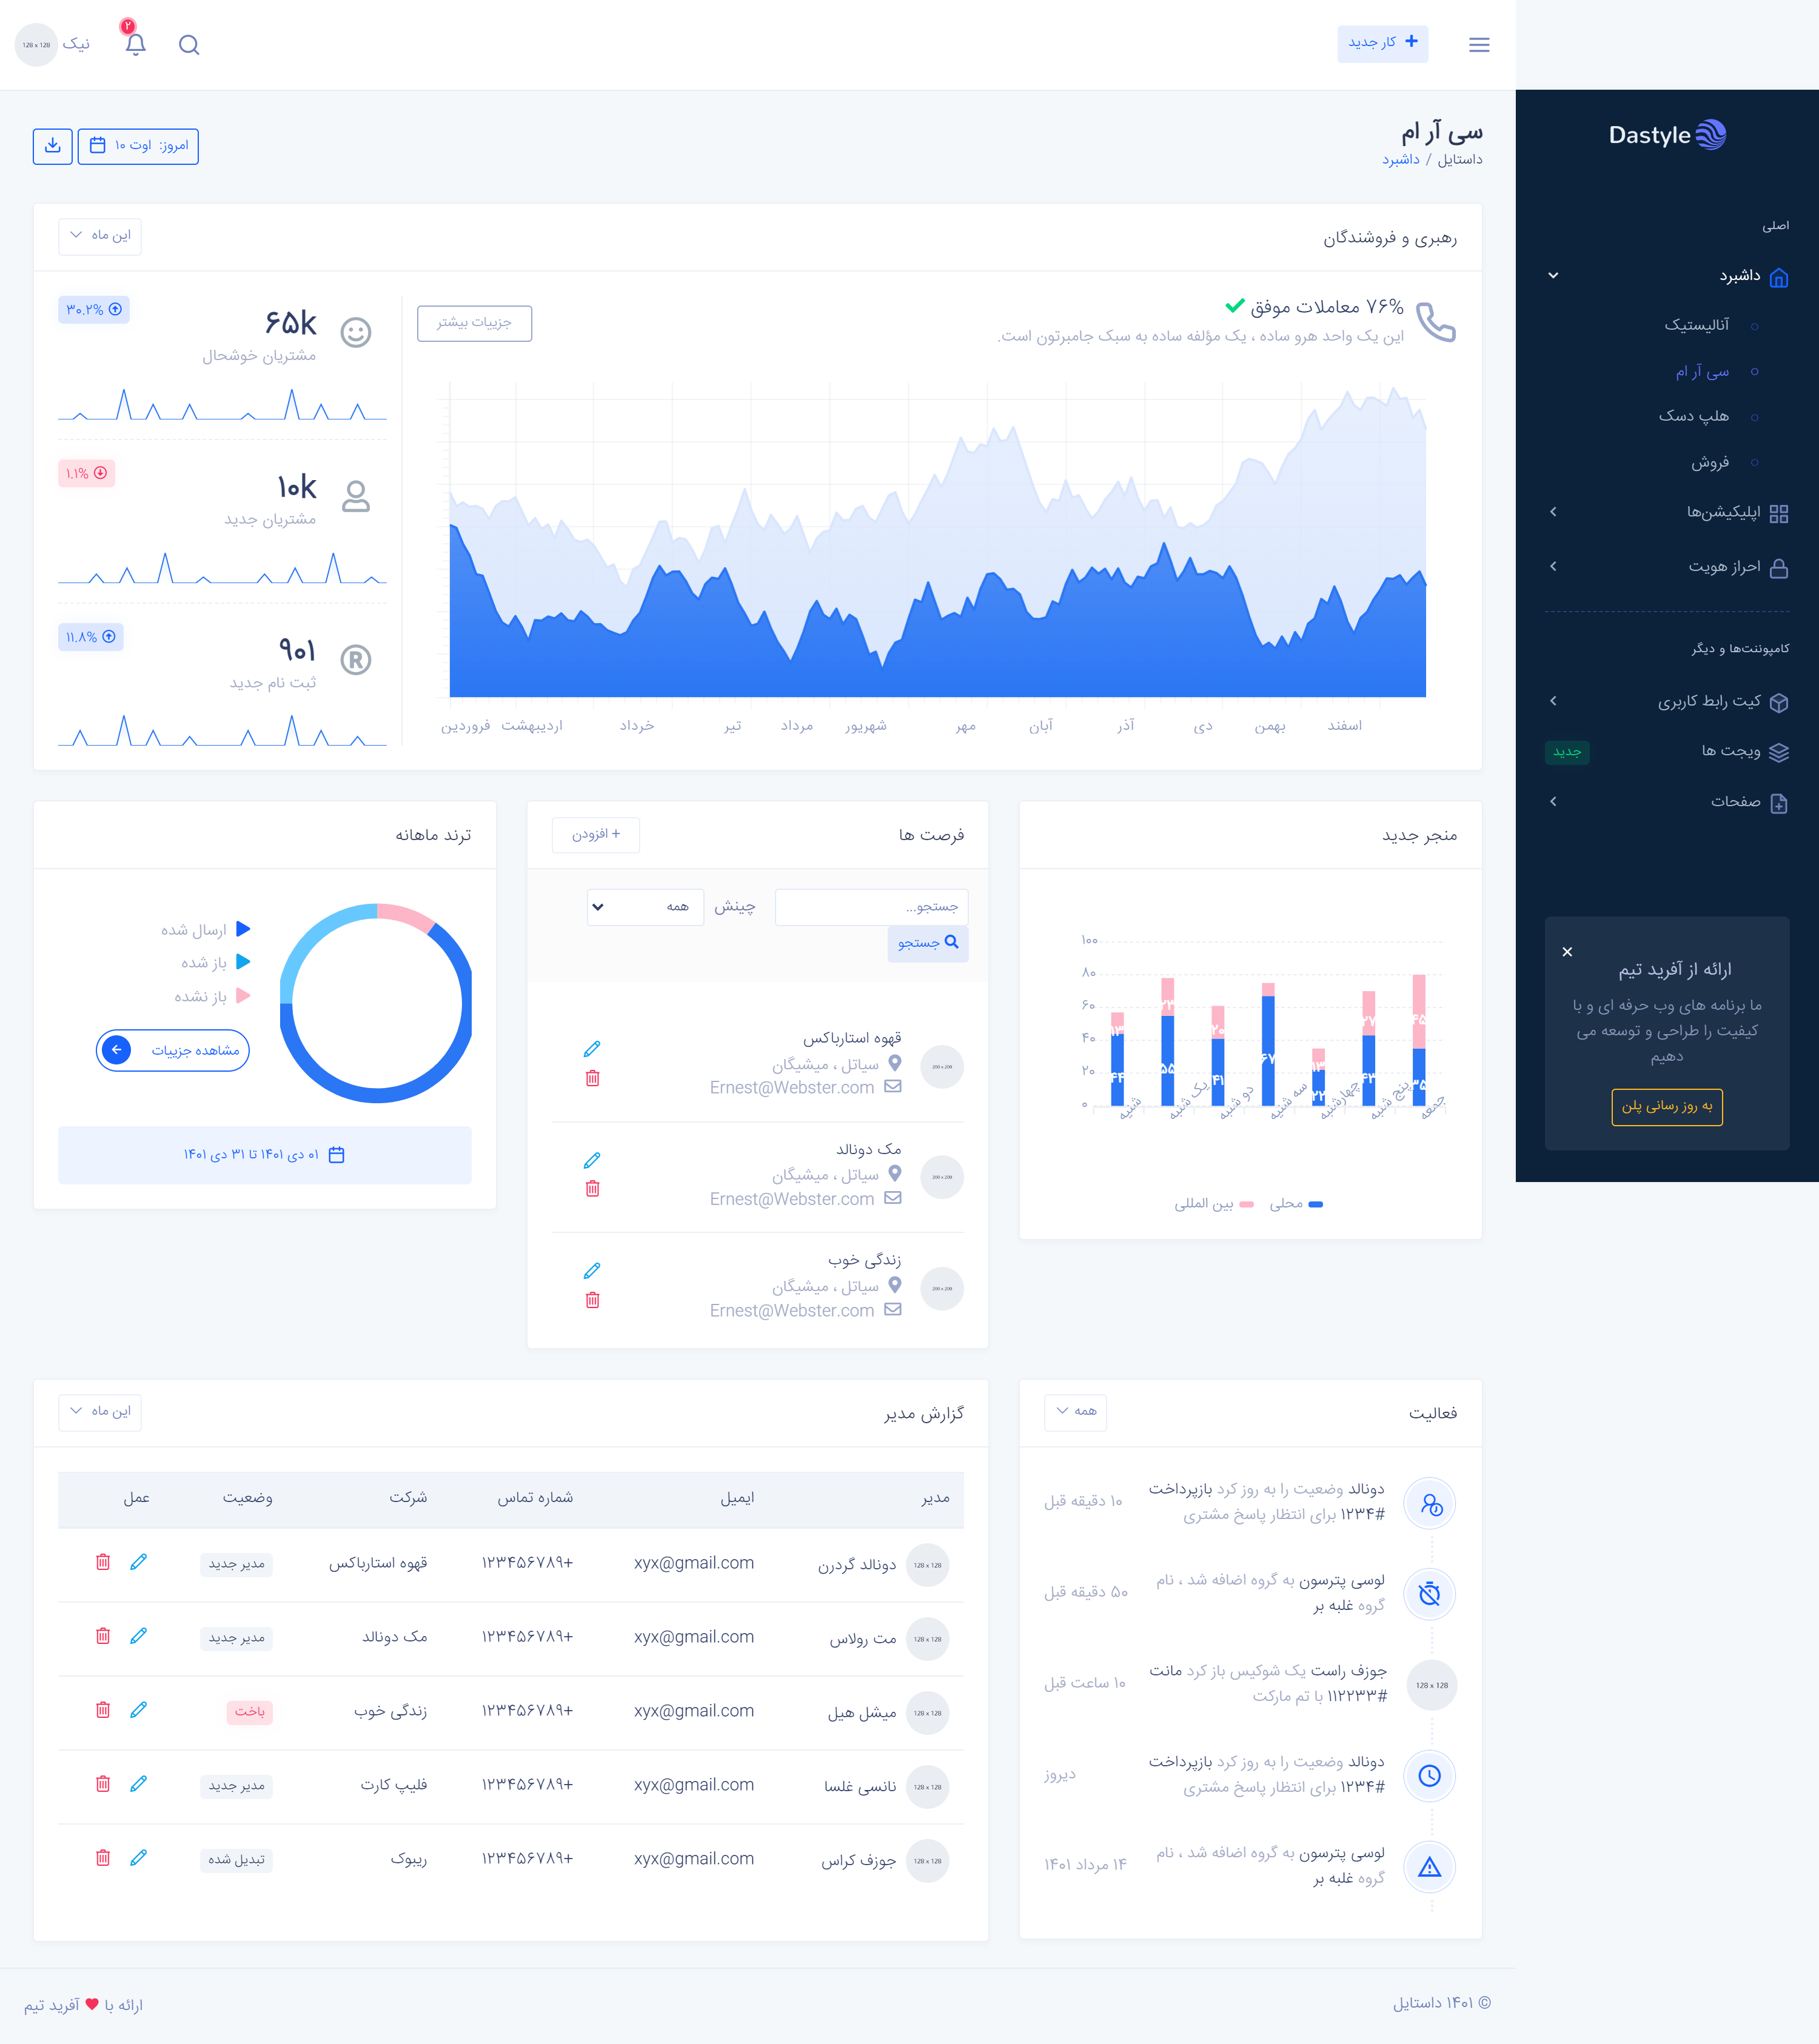Image resolution: width=1819 pixels, height=2044 pixels.
Task: Click the notification bell icon
Action: 136,44
